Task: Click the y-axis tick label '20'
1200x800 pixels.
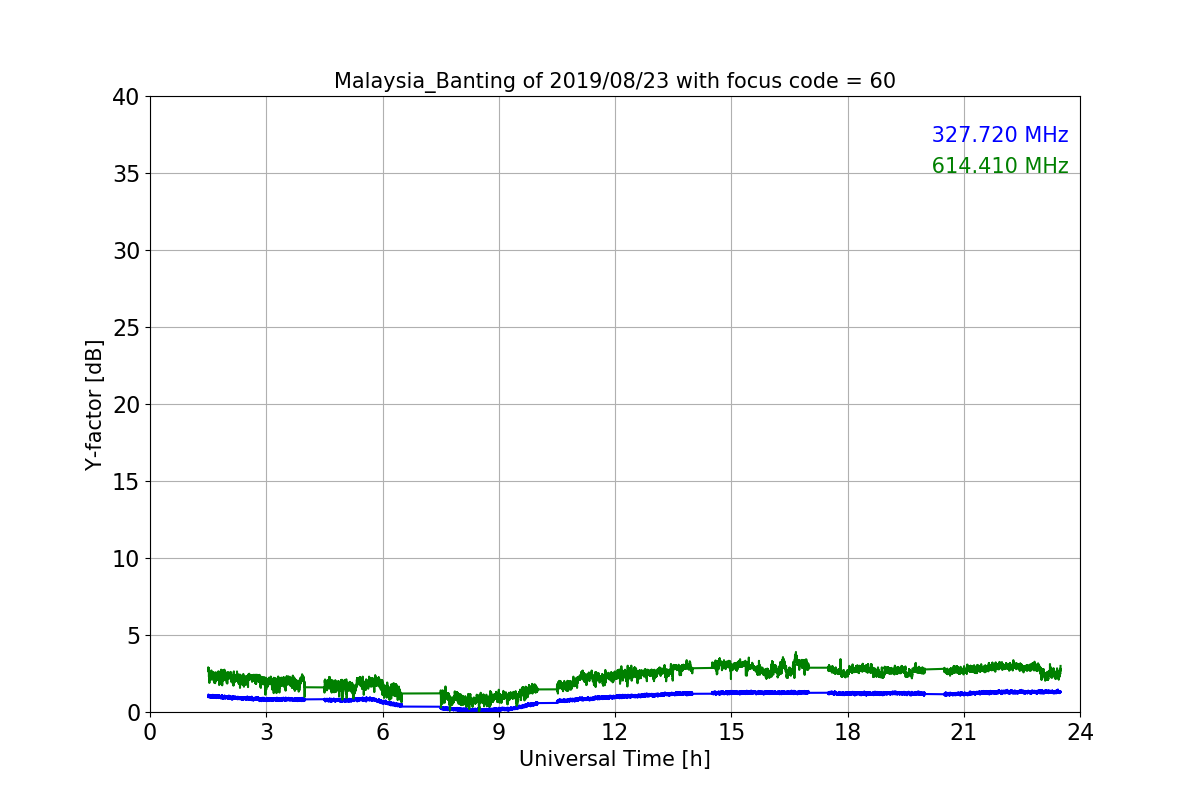Action: [x=126, y=405]
